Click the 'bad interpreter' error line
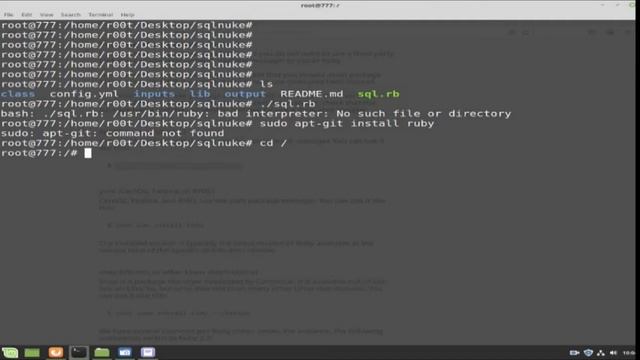 click(x=256, y=113)
